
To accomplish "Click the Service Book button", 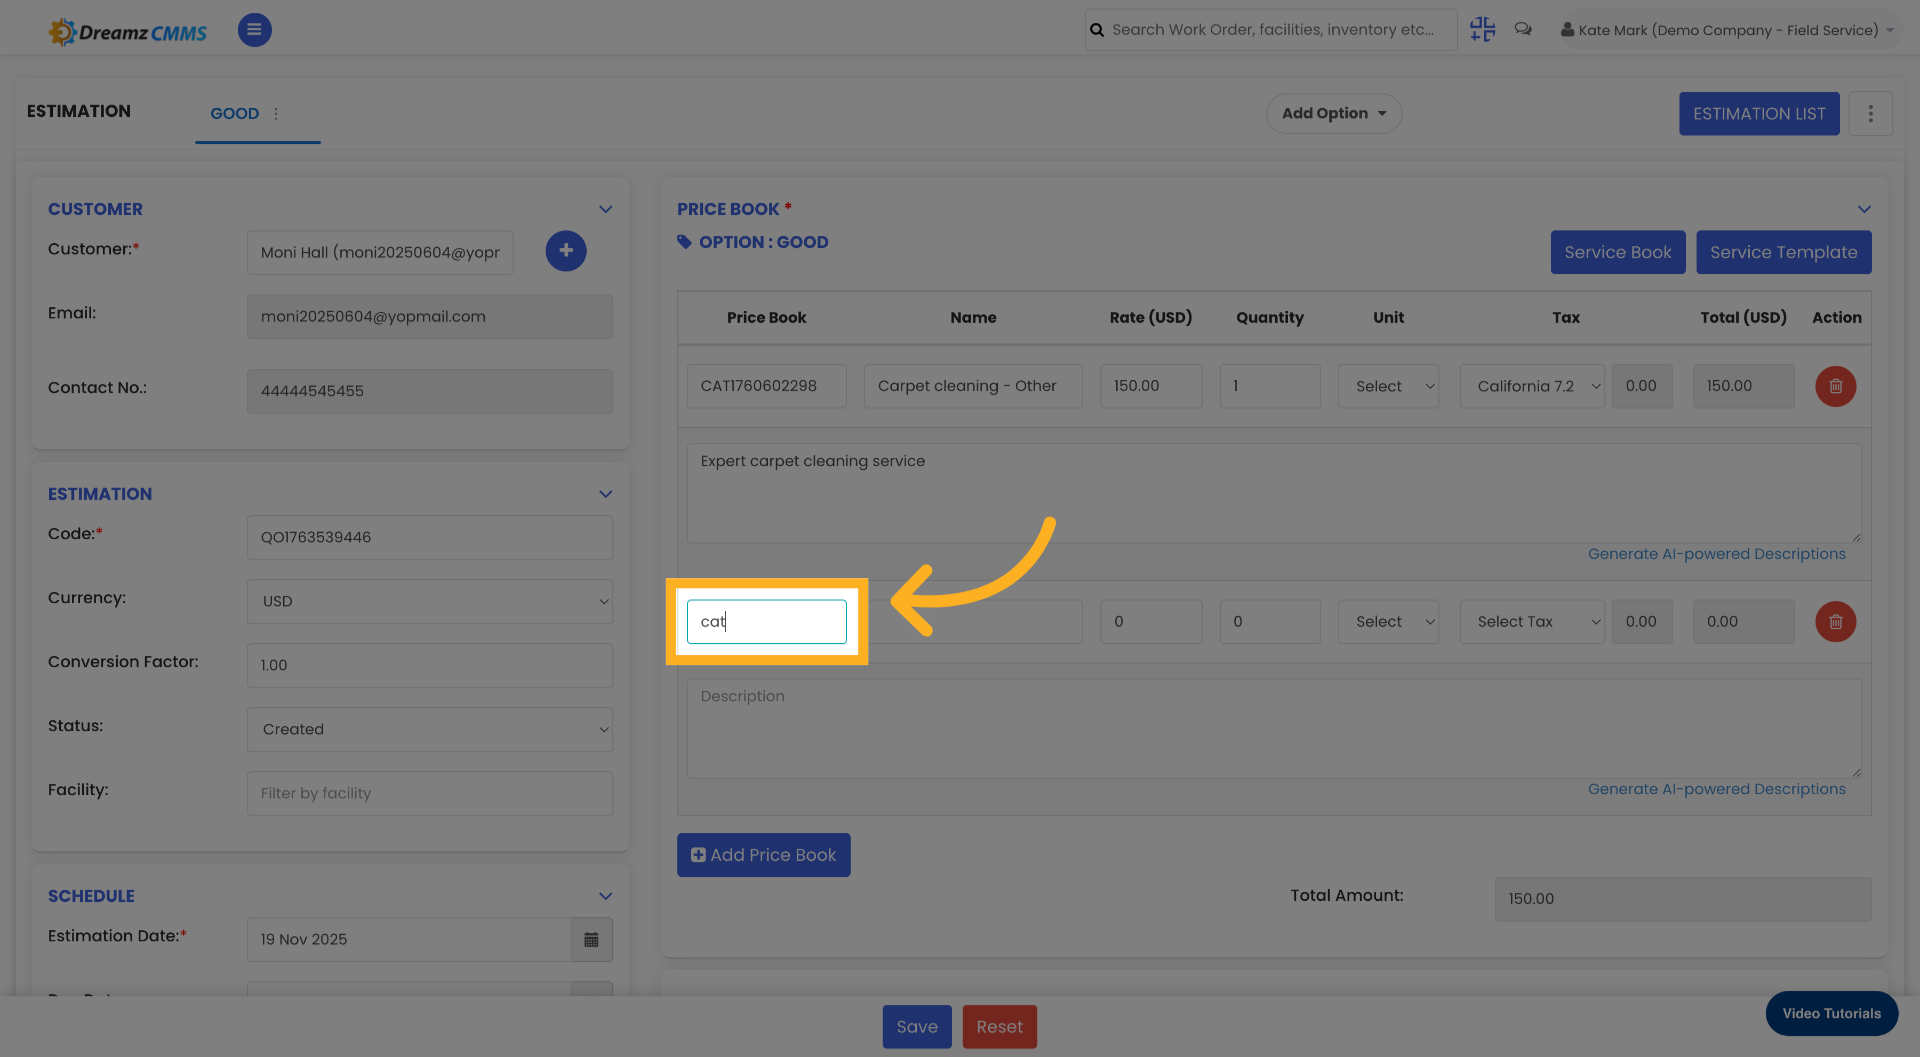I will coord(1617,252).
